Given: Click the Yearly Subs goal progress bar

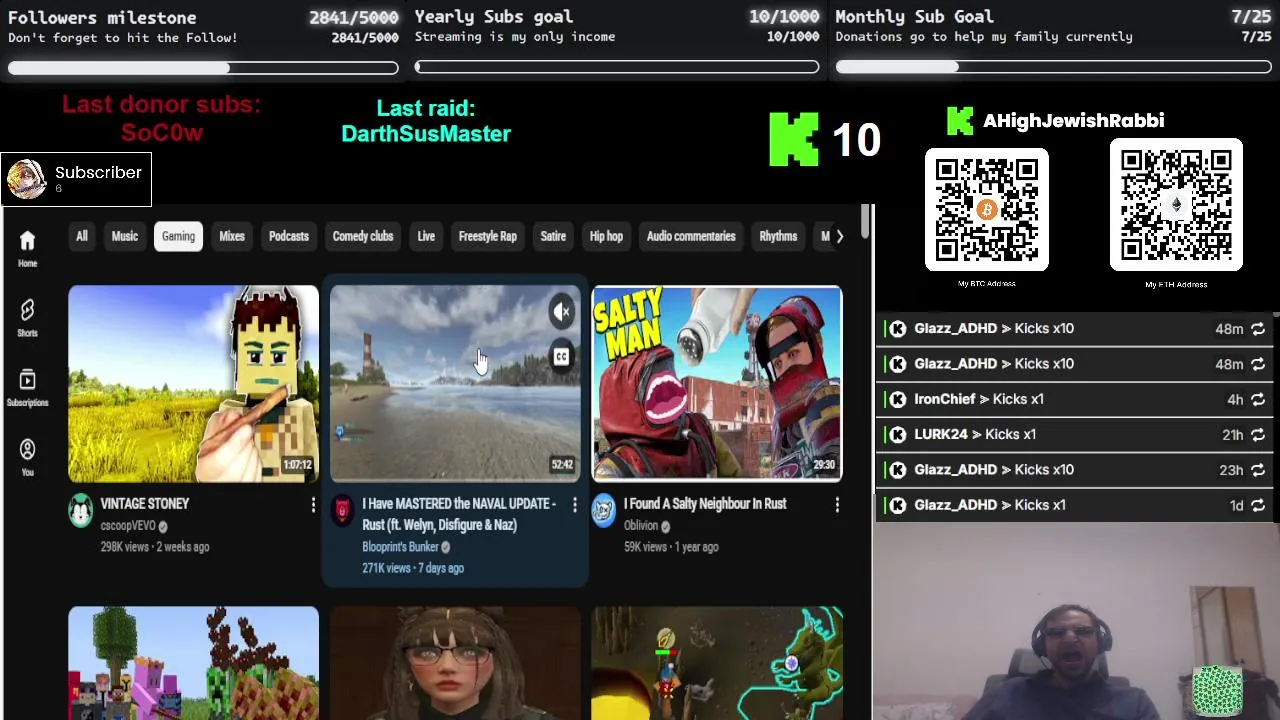Looking at the screenshot, I should (617, 68).
